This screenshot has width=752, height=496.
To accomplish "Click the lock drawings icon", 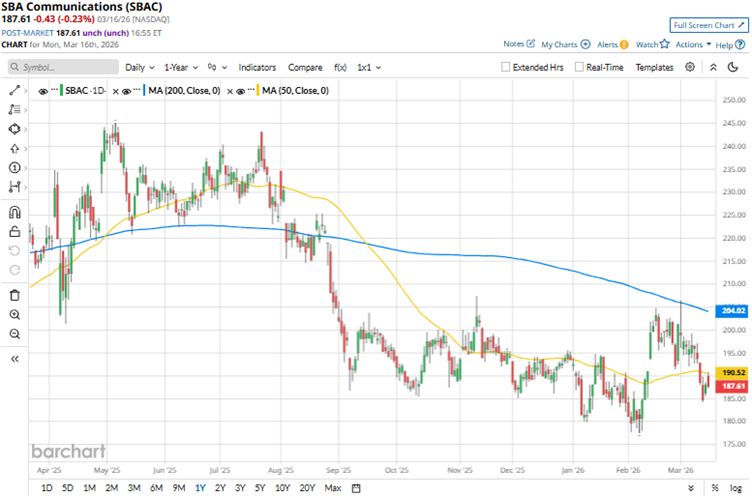I will point(14,232).
